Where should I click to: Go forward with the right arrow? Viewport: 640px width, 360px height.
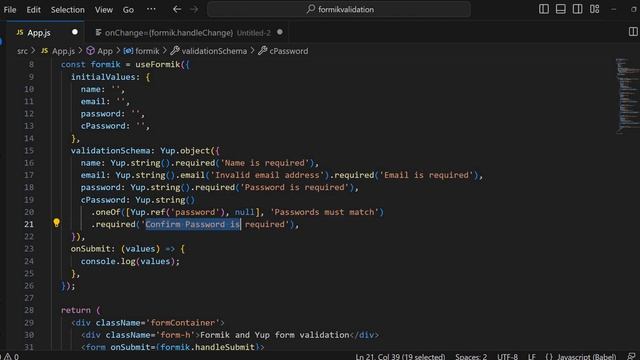(194, 9)
